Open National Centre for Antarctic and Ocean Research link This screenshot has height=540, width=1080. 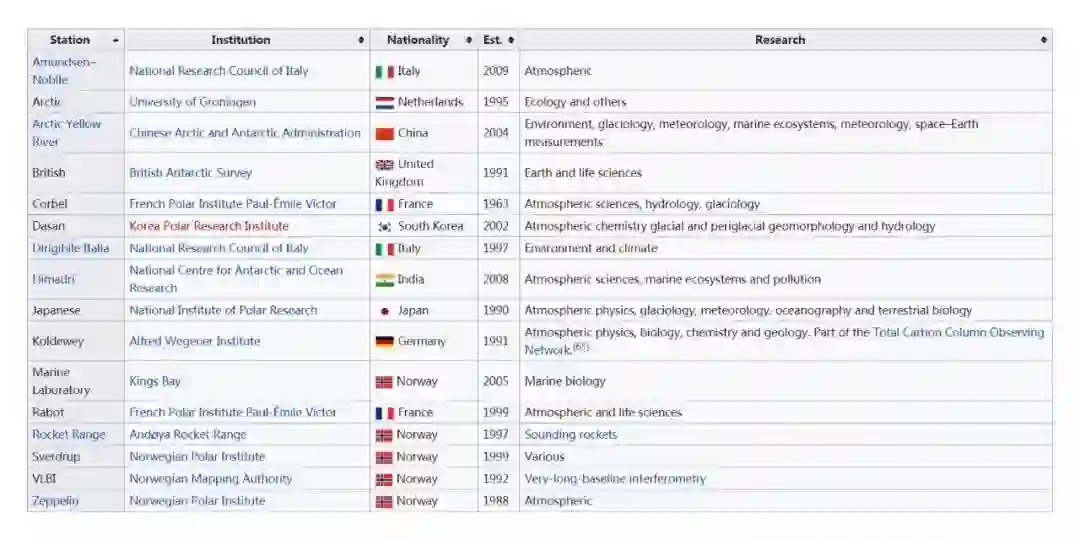(x=236, y=279)
